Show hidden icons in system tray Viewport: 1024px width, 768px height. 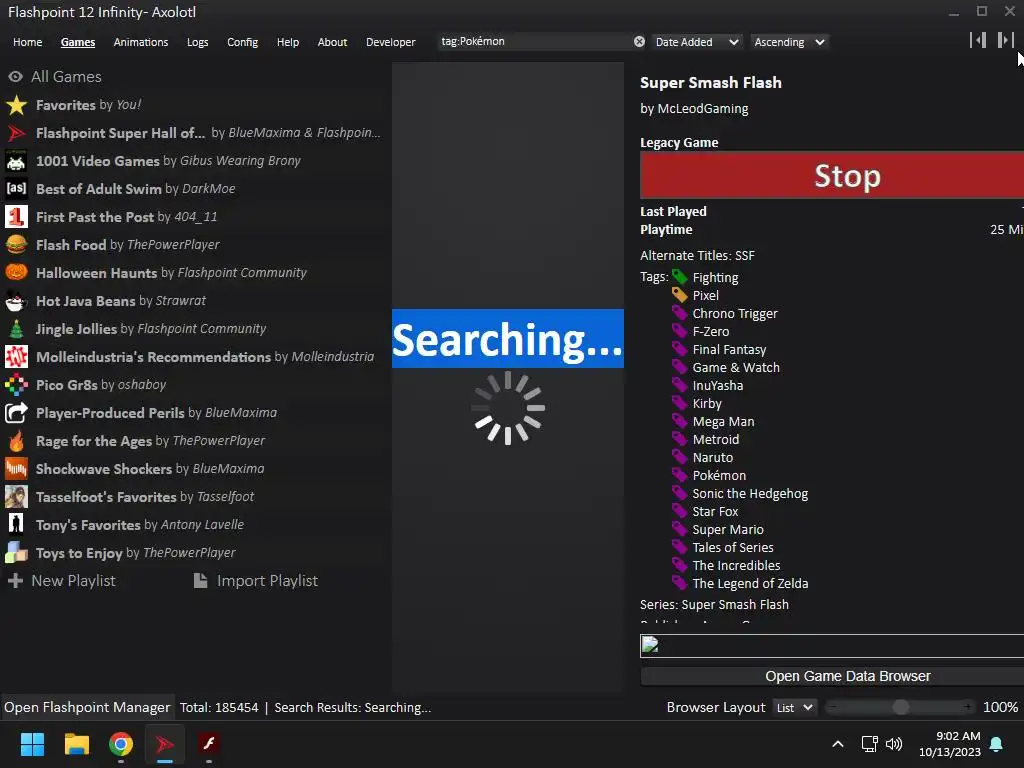(x=838, y=744)
